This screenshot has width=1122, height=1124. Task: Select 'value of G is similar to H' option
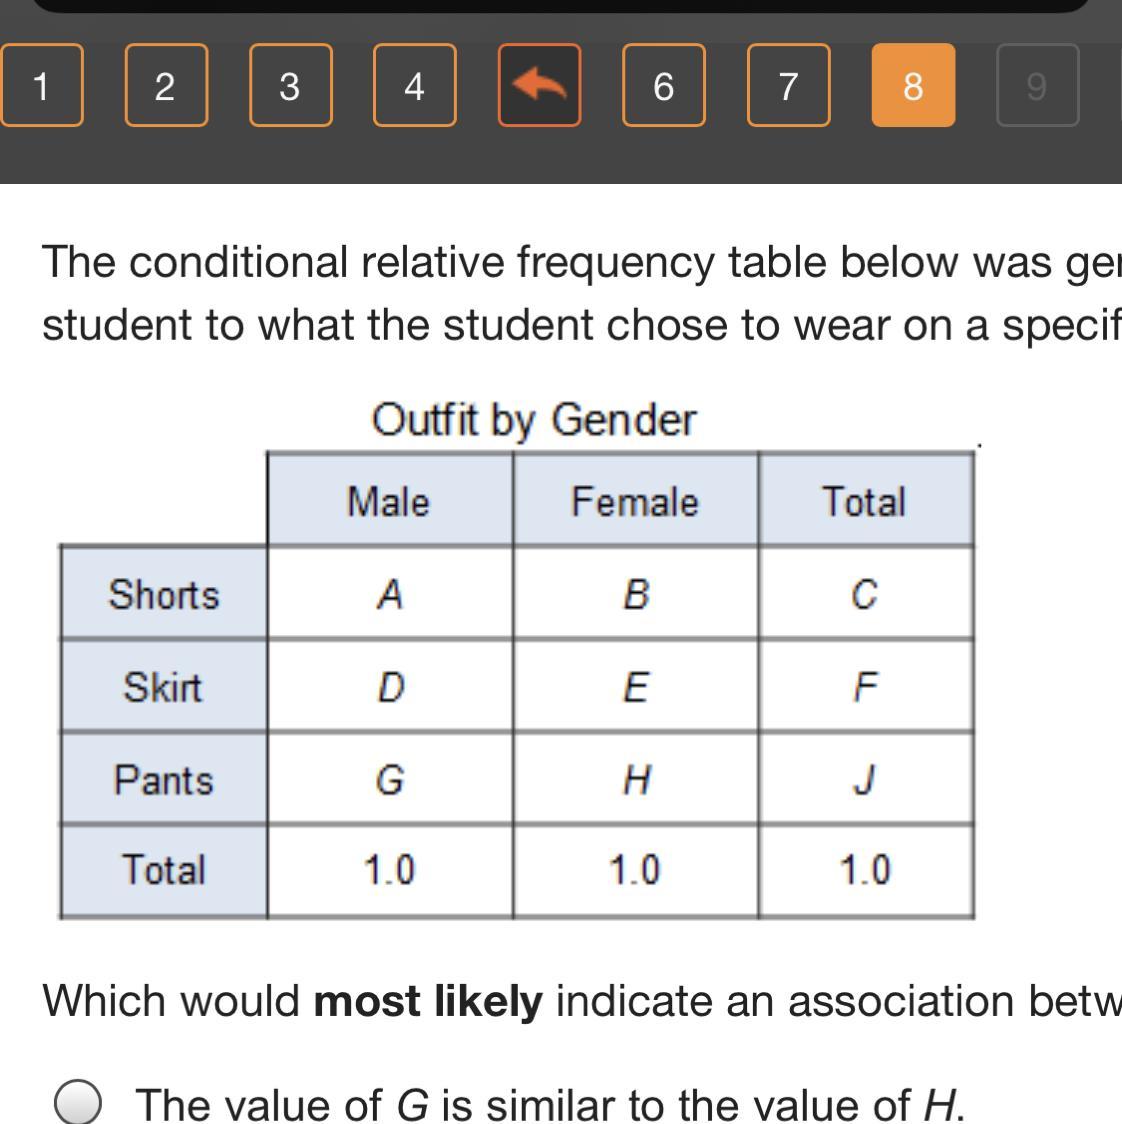click(x=78, y=1103)
